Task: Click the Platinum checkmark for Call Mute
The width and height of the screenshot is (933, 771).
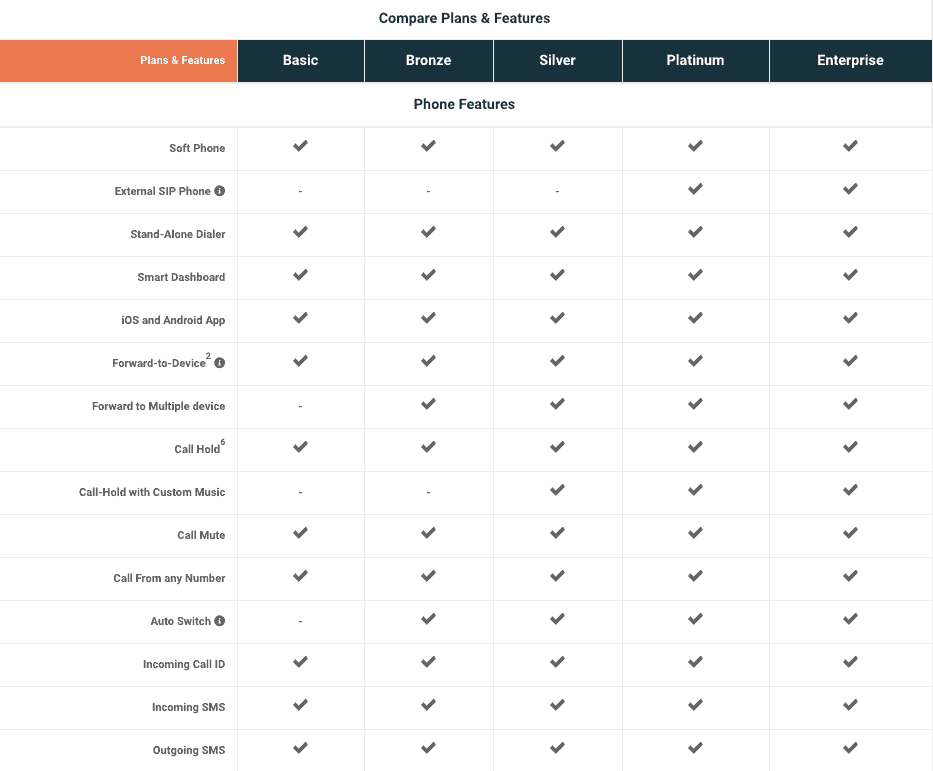Action: pos(695,532)
